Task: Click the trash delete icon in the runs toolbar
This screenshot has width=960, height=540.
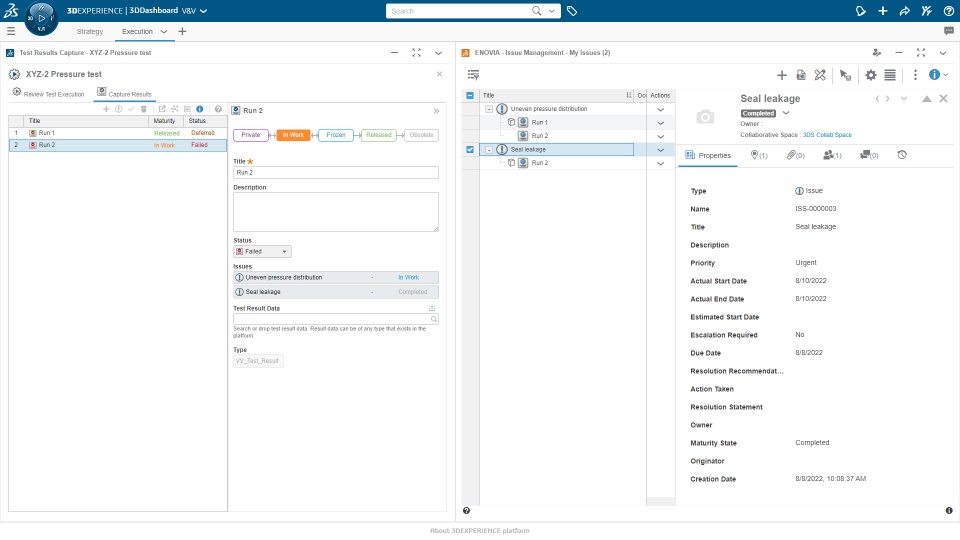Action: [x=144, y=109]
